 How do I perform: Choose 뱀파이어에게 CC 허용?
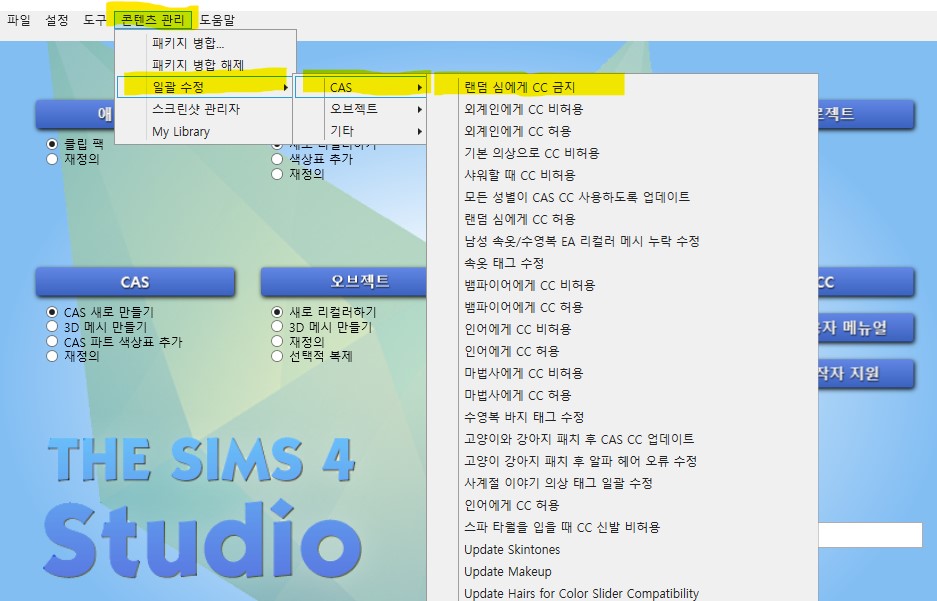coord(622,307)
